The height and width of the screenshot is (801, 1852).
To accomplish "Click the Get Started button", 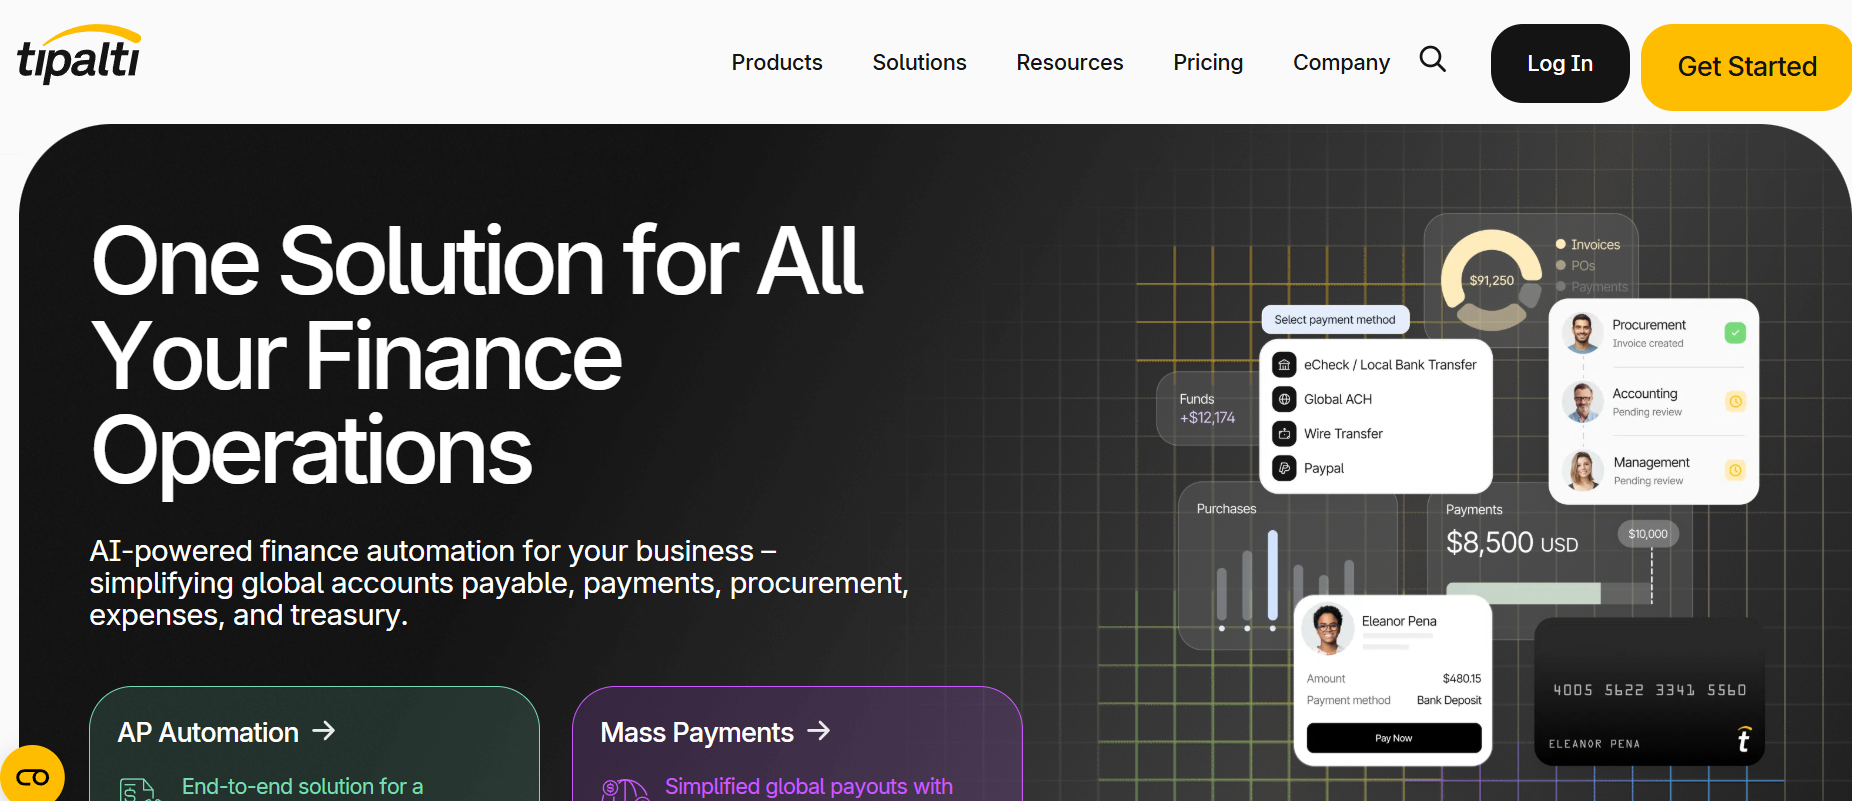I will pyautogui.click(x=1746, y=67).
